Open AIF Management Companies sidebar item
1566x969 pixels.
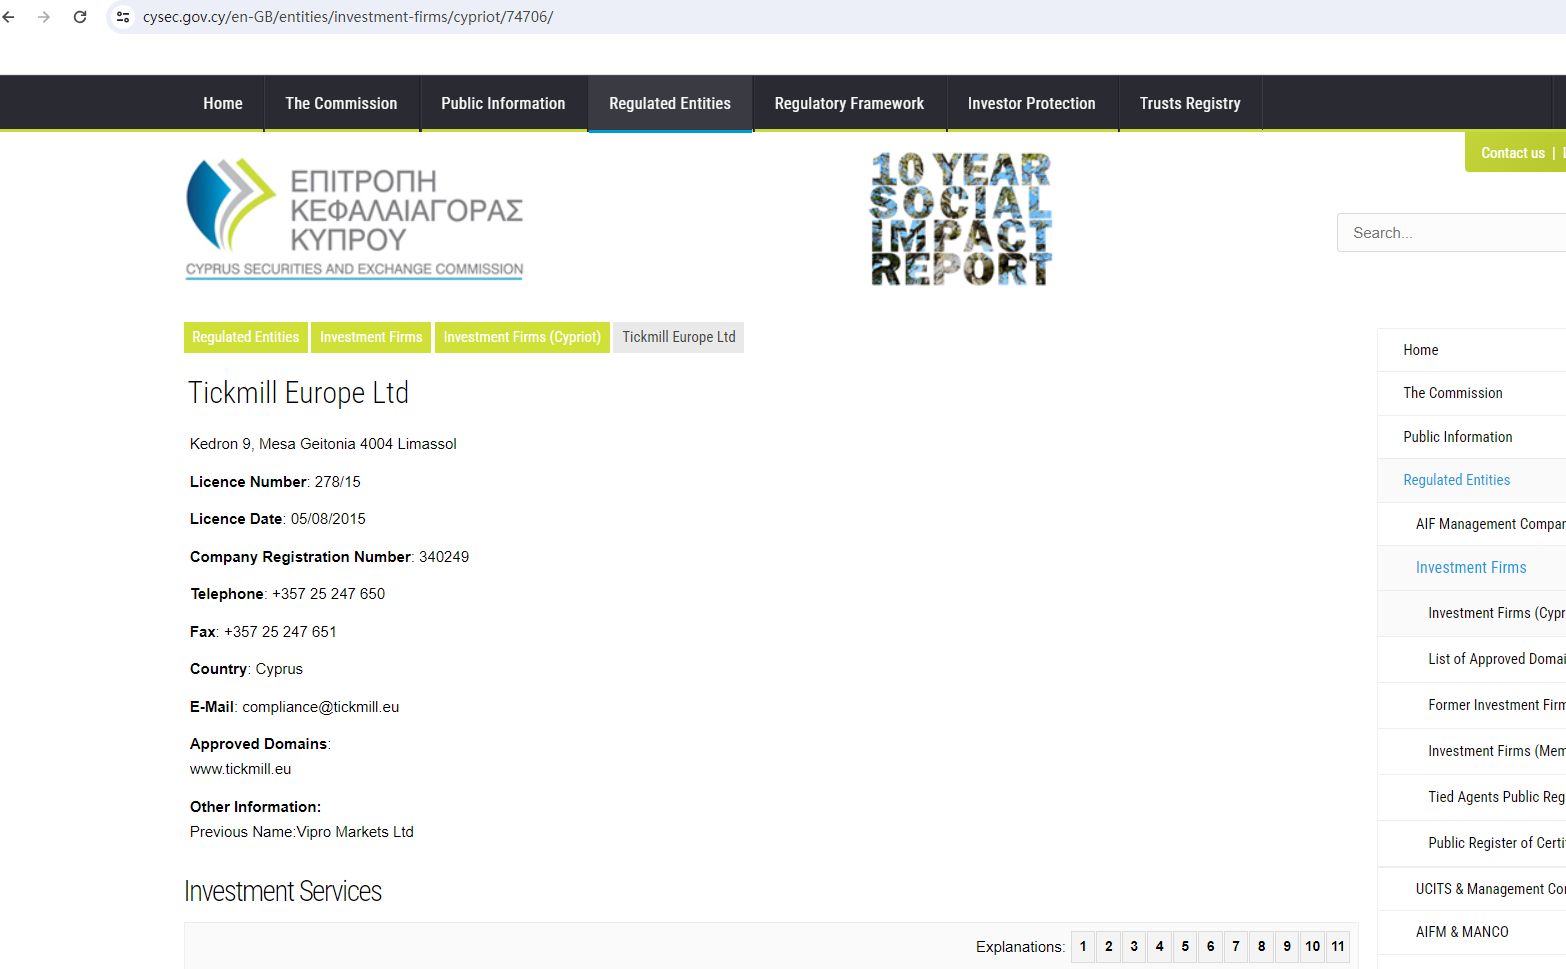pyautogui.click(x=1472, y=524)
